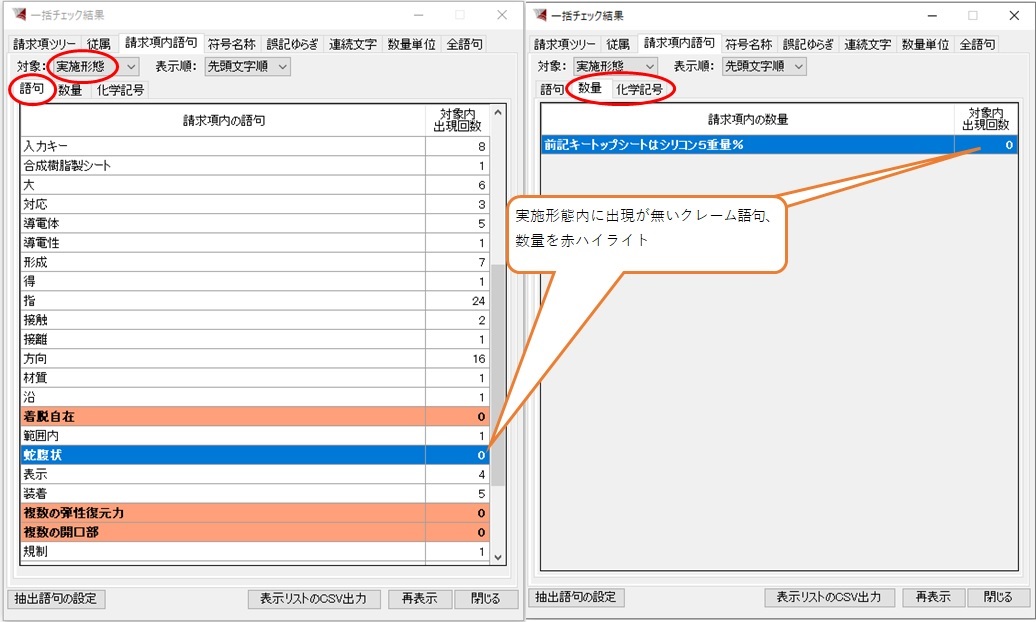The image size is (1036, 622).
Task: Select 請求項内語句 tab in left window
Action: click(x=161, y=42)
